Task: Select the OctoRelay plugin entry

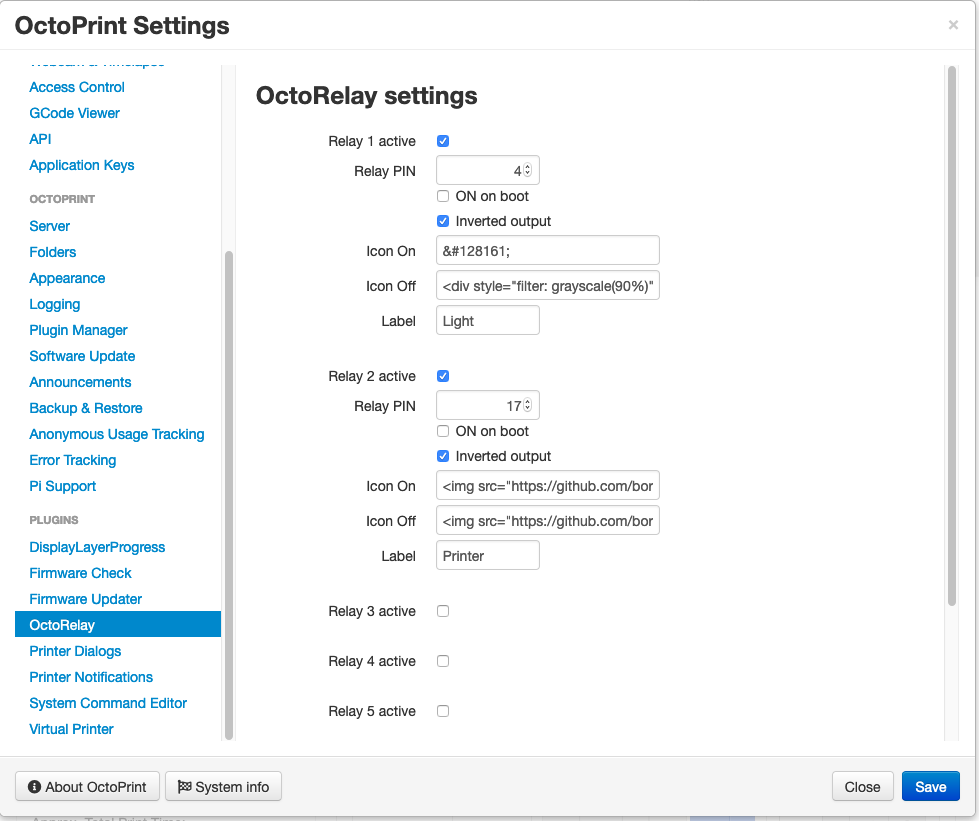Action: [118, 624]
